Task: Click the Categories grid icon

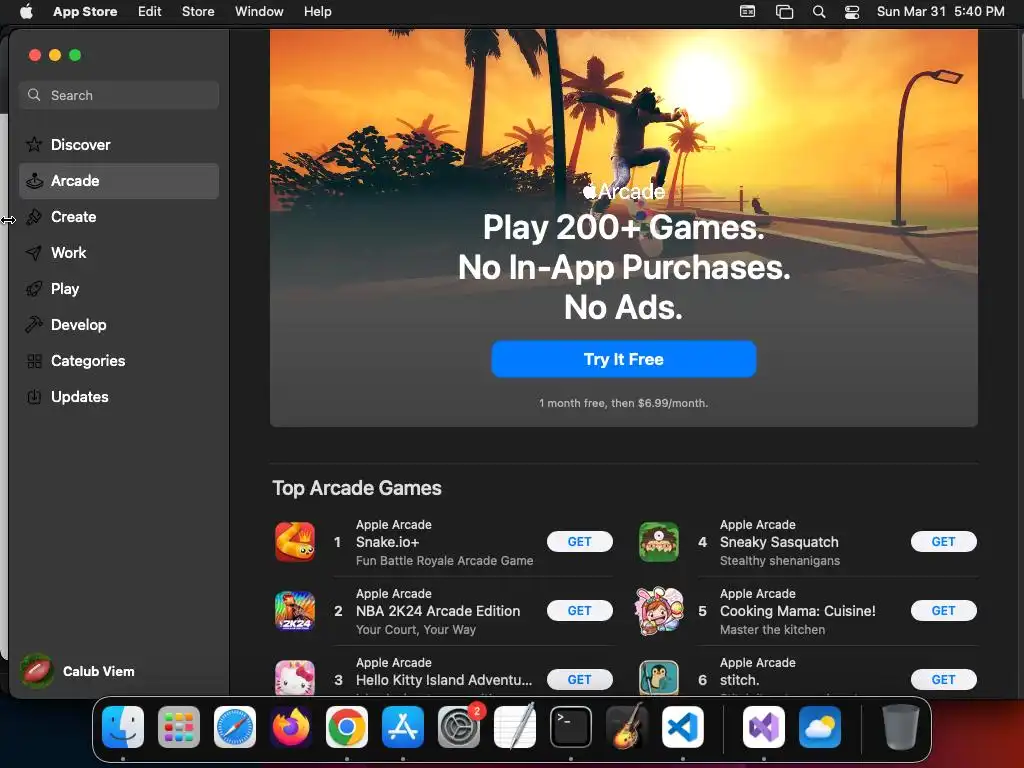Action: click(34, 360)
